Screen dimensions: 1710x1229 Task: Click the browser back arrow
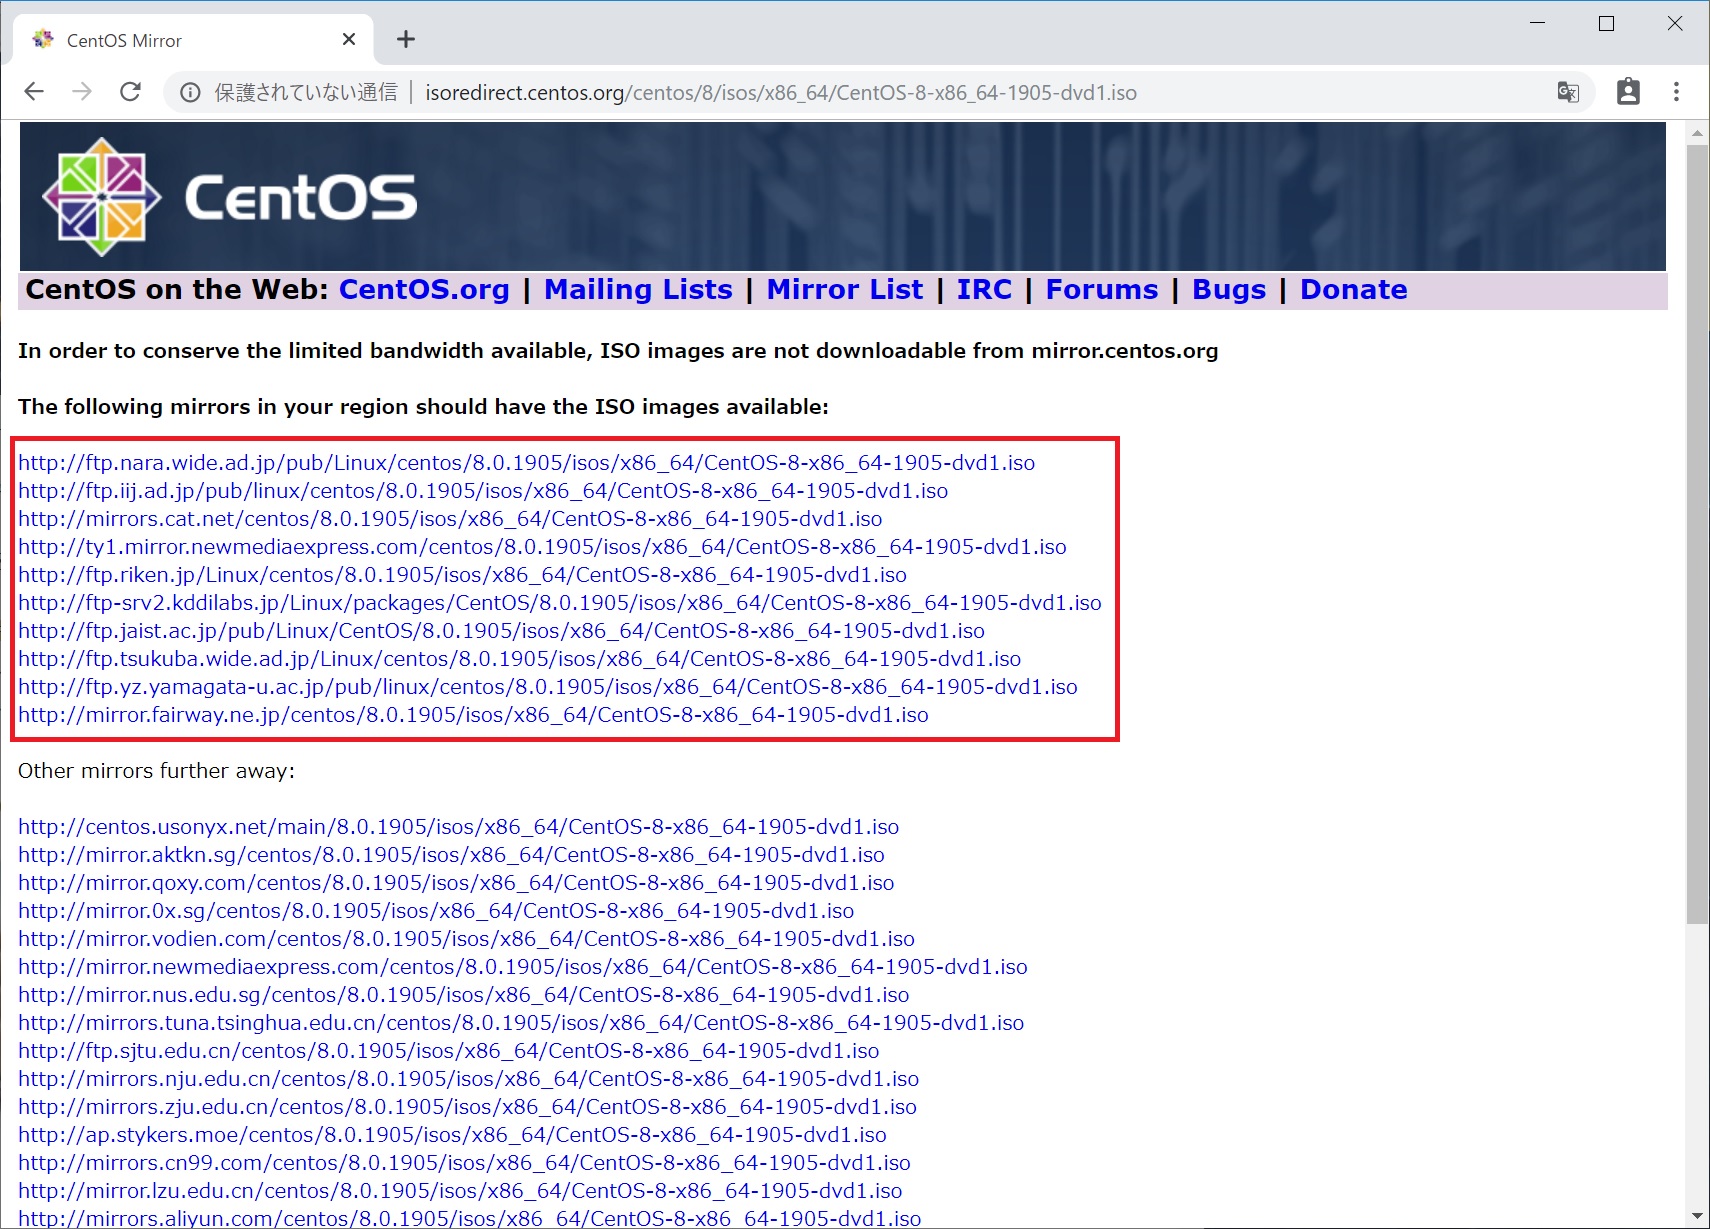click(34, 92)
